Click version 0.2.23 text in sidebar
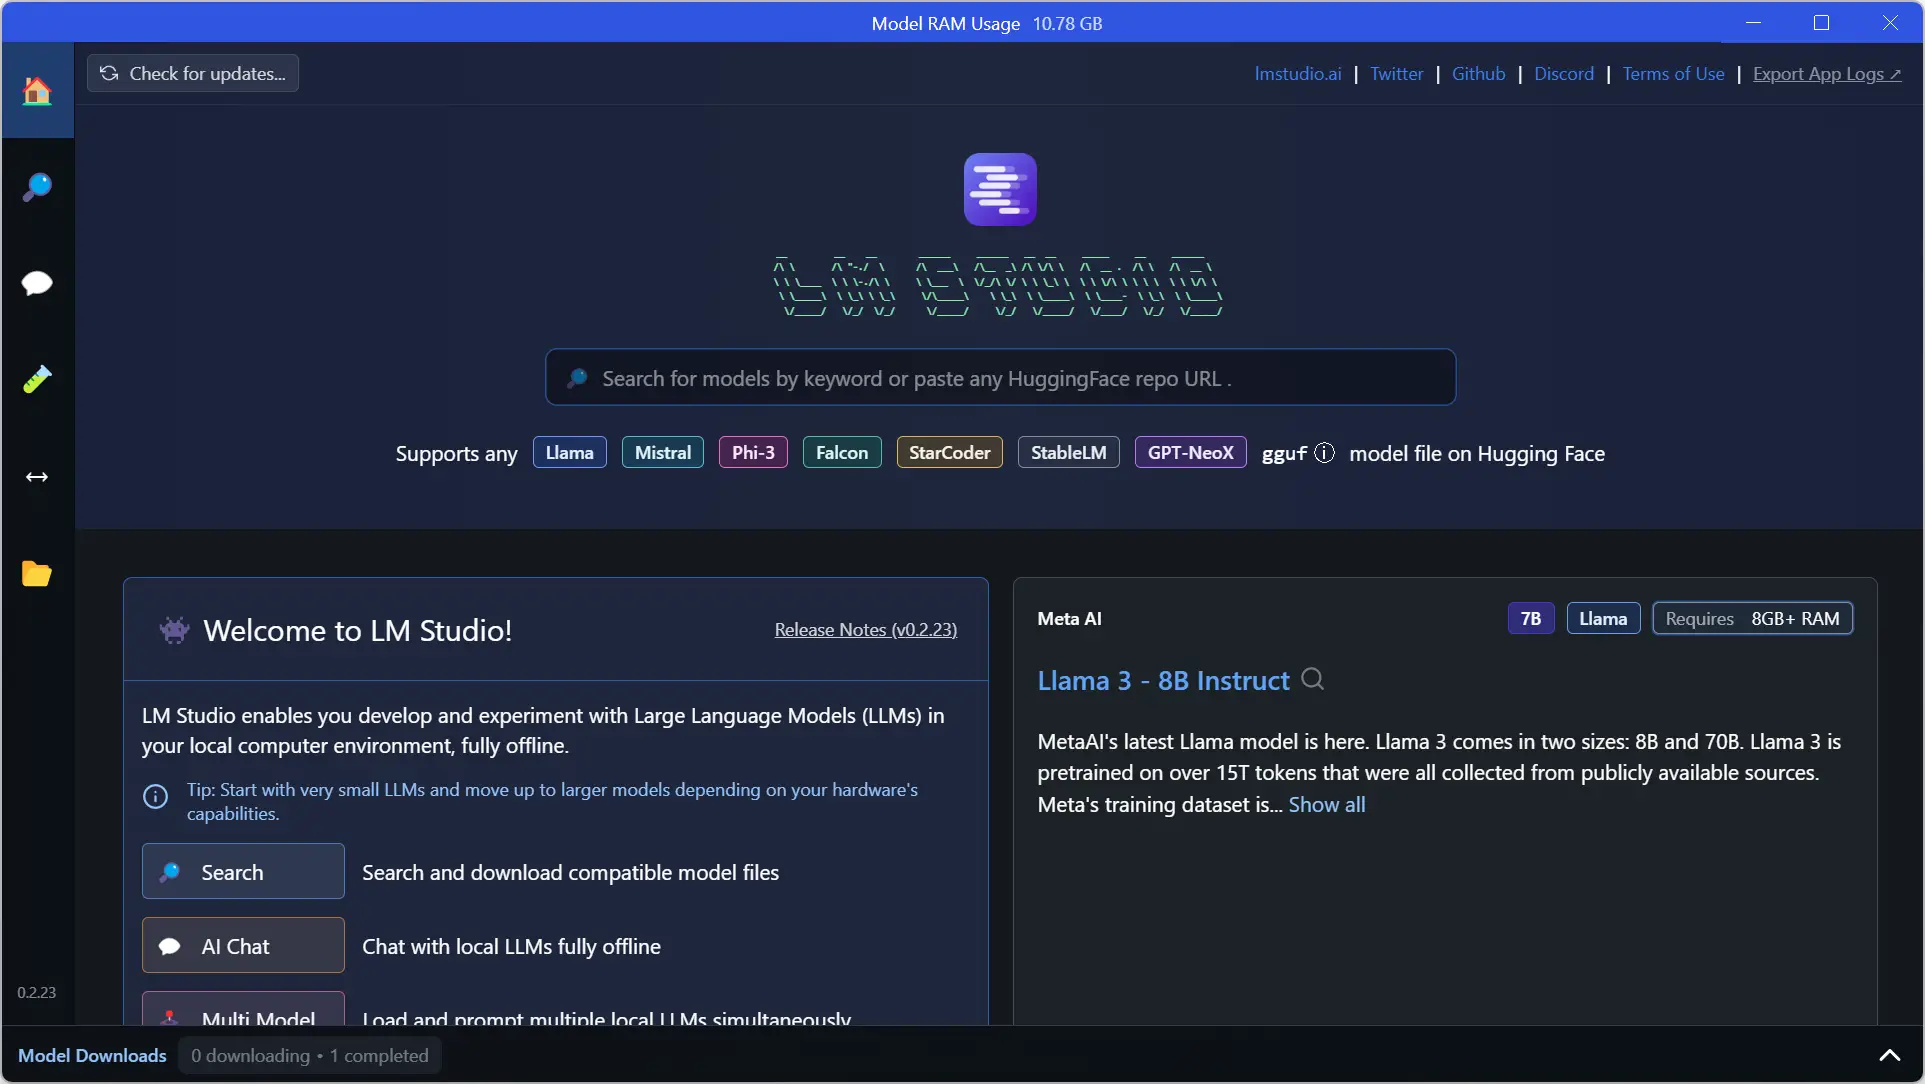This screenshot has width=1925, height=1084. click(36, 992)
